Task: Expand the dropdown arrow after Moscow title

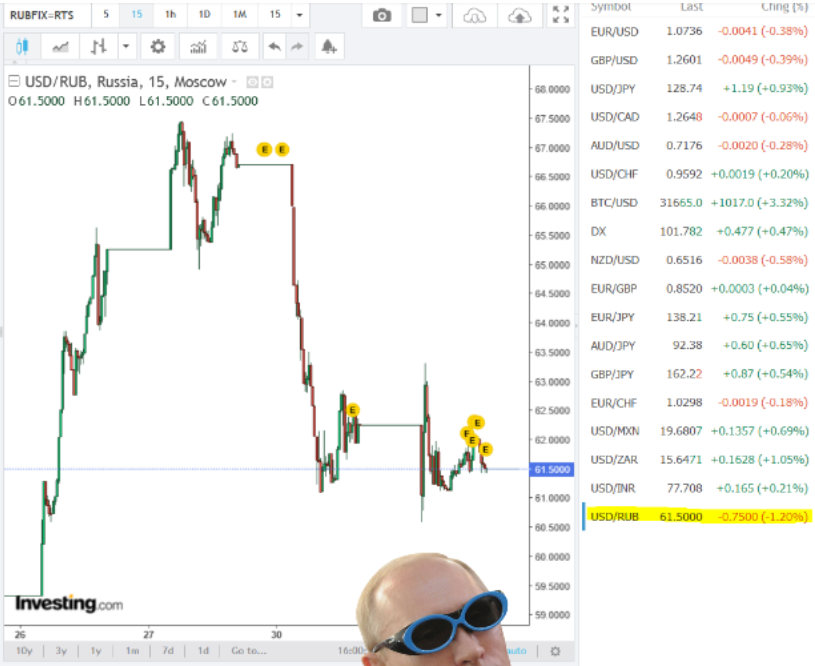Action: [x=234, y=82]
